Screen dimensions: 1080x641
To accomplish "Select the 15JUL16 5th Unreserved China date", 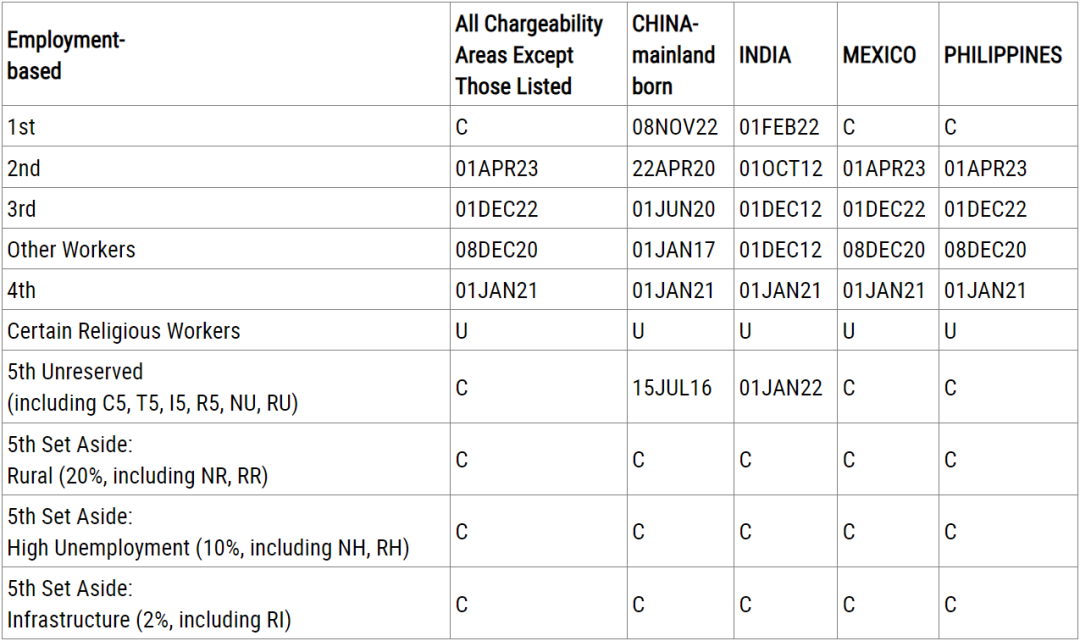I will (x=672, y=388).
